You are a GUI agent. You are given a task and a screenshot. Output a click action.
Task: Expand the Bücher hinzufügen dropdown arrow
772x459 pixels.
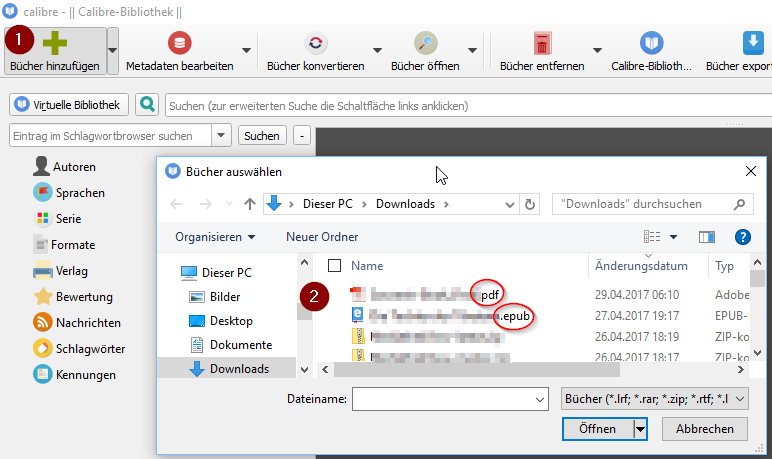point(113,50)
